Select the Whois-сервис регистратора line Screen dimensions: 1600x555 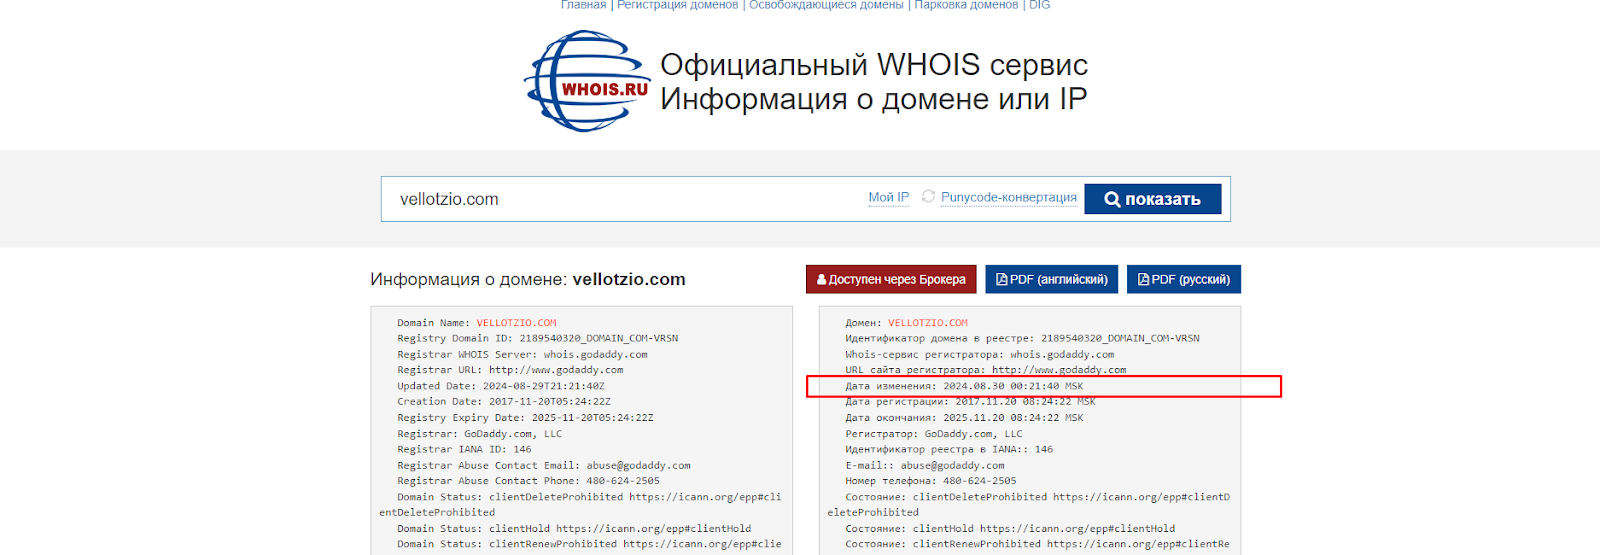click(980, 354)
